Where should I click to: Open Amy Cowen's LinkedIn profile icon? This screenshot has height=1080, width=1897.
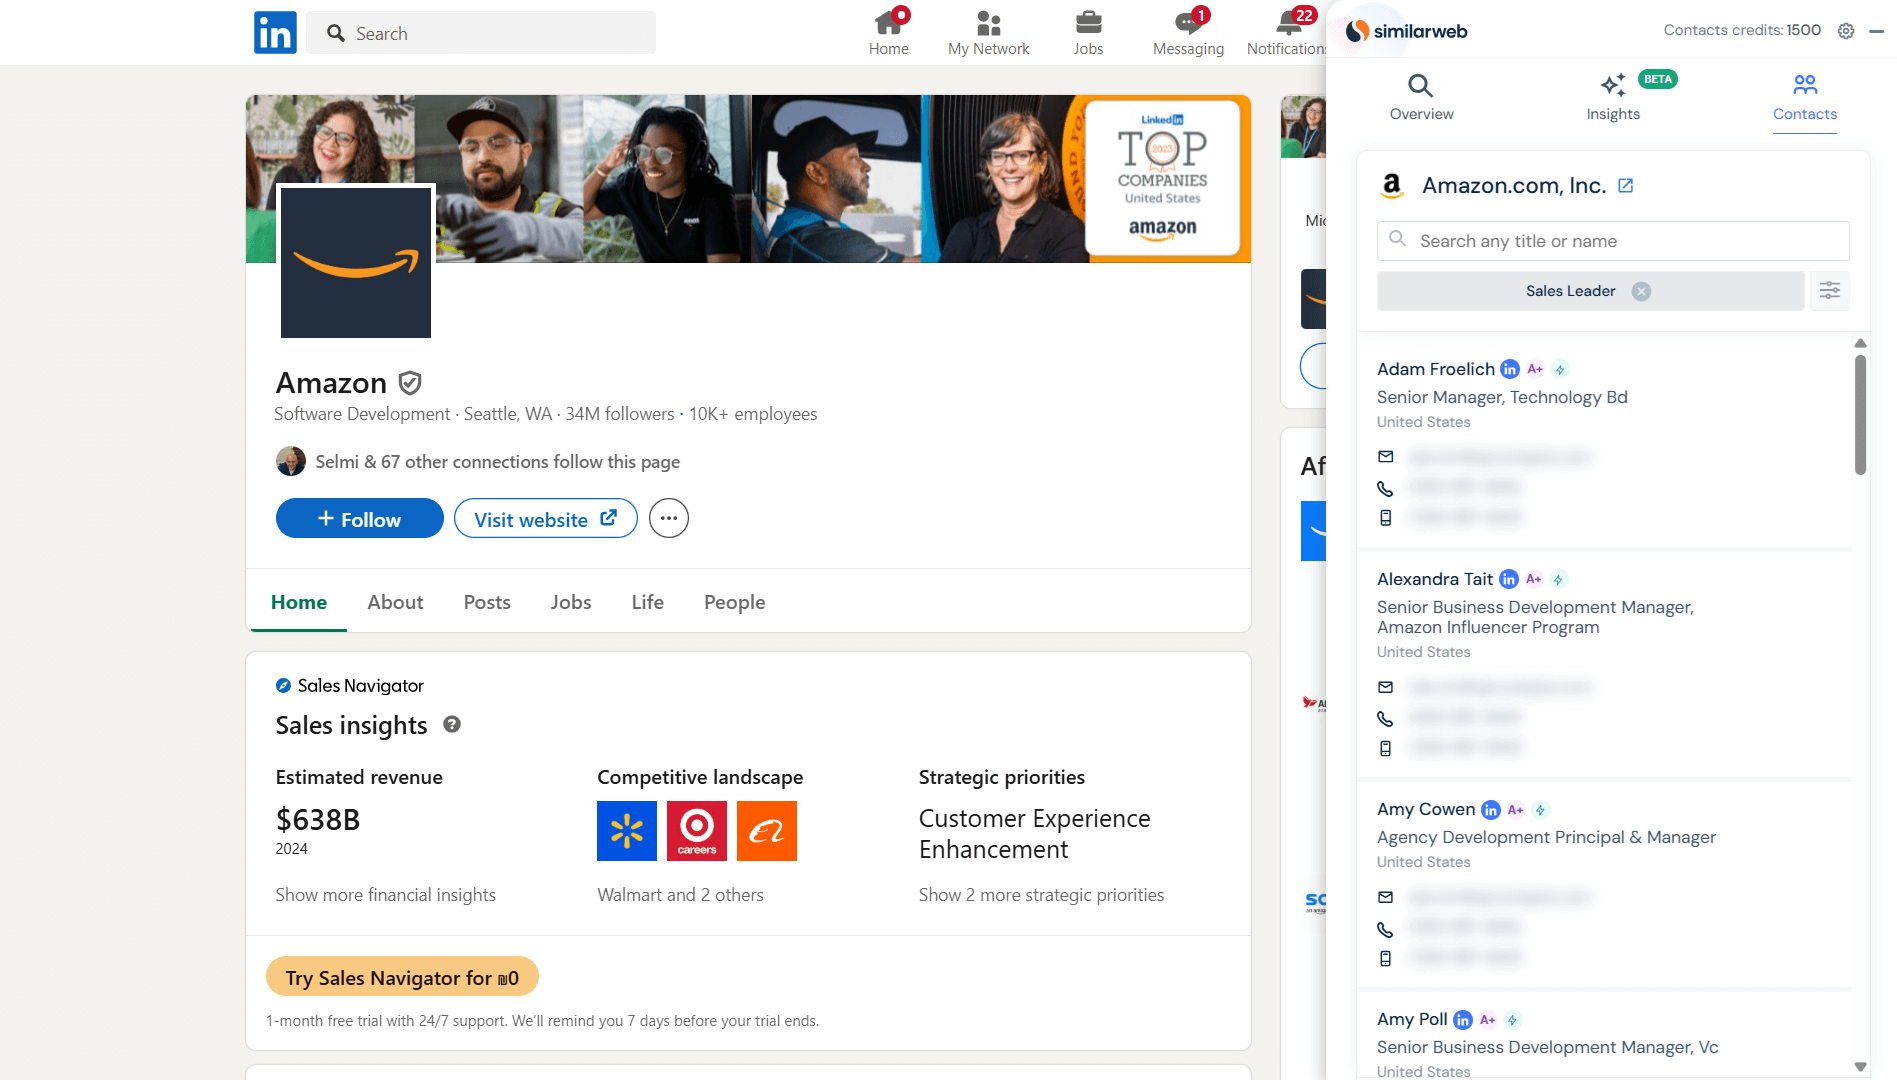coord(1491,809)
